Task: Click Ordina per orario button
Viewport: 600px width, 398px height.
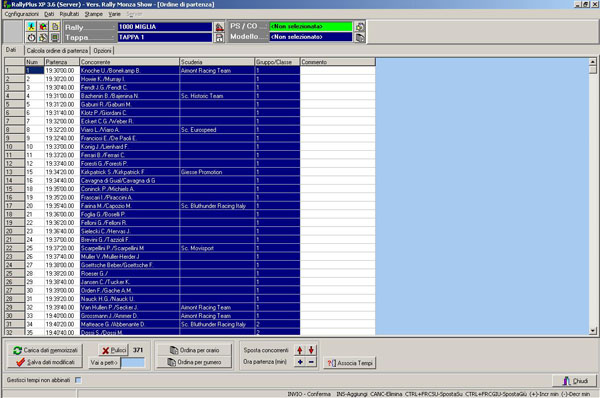Action: [x=194, y=350]
